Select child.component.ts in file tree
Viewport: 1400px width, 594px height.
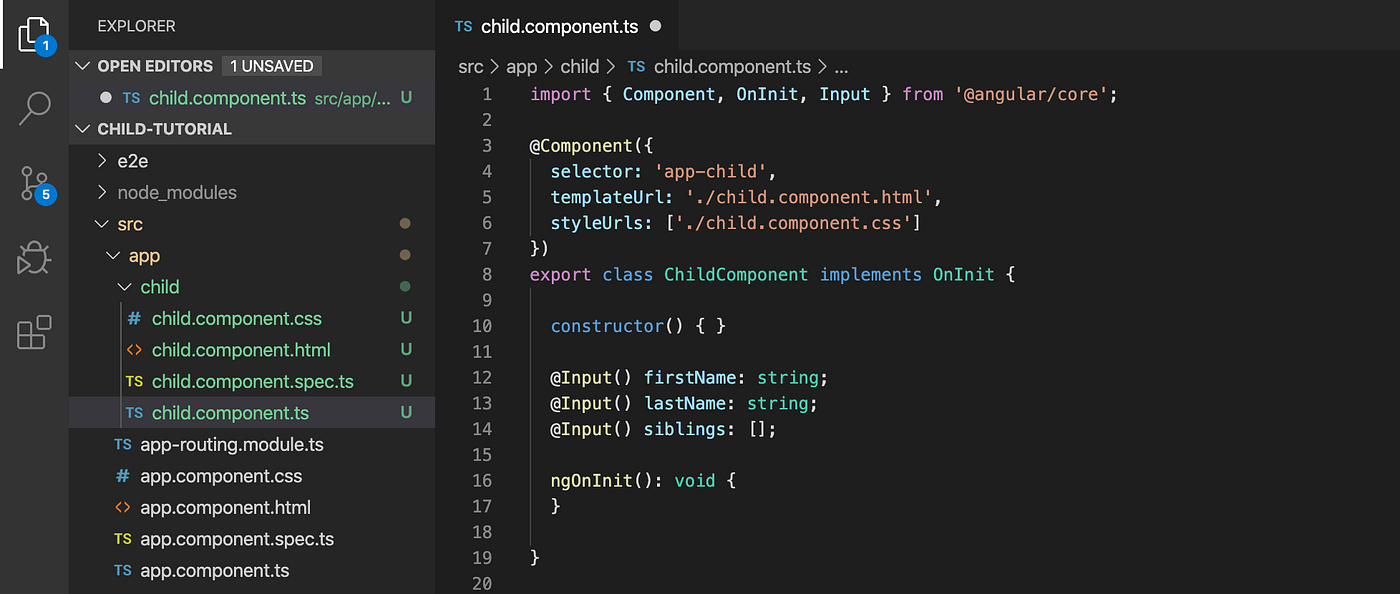251,413
